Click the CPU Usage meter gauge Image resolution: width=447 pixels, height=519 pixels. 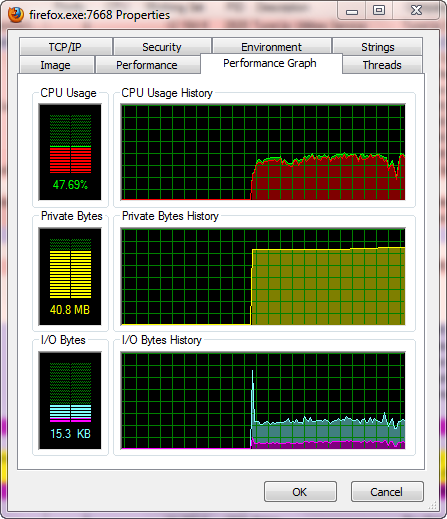tap(70, 152)
